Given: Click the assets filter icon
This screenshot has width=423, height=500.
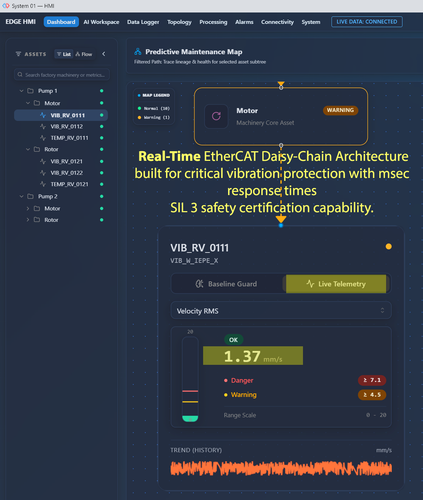Looking at the screenshot, I should point(18,54).
